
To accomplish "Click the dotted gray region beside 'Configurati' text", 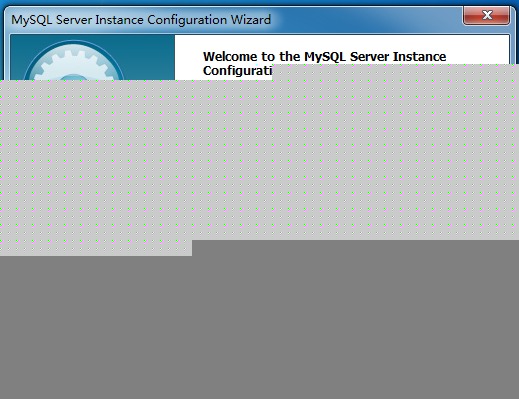I will point(395,72).
